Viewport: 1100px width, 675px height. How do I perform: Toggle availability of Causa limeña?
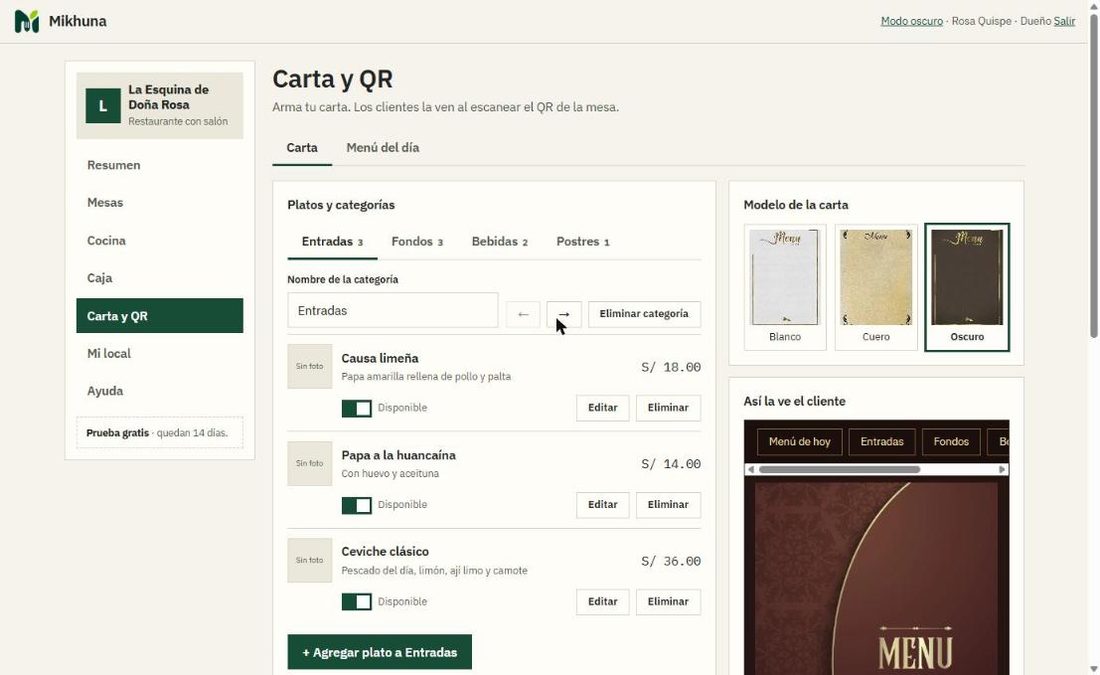click(x=356, y=408)
